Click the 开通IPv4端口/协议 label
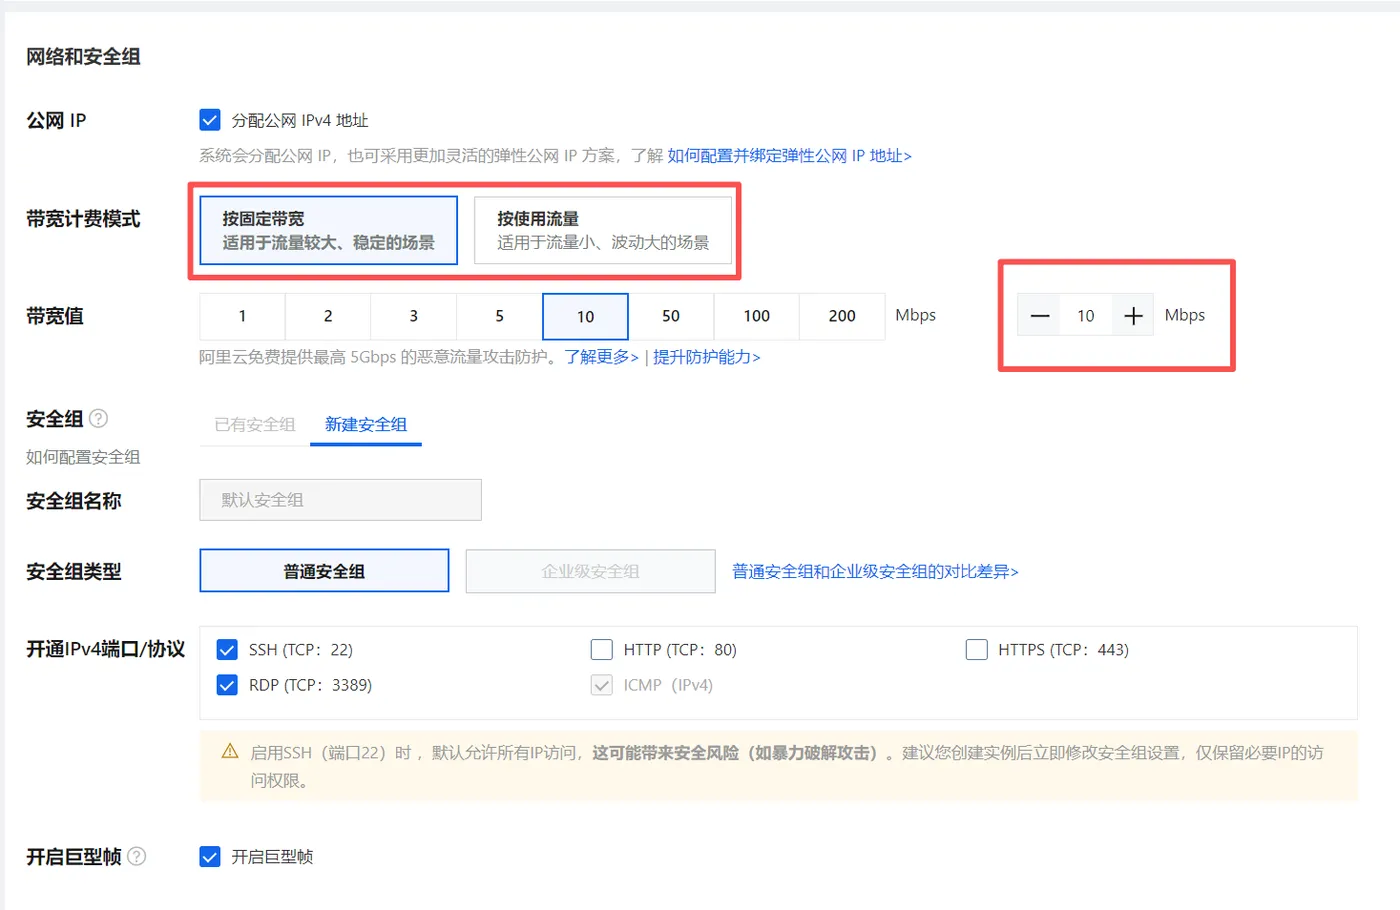 (105, 650)
